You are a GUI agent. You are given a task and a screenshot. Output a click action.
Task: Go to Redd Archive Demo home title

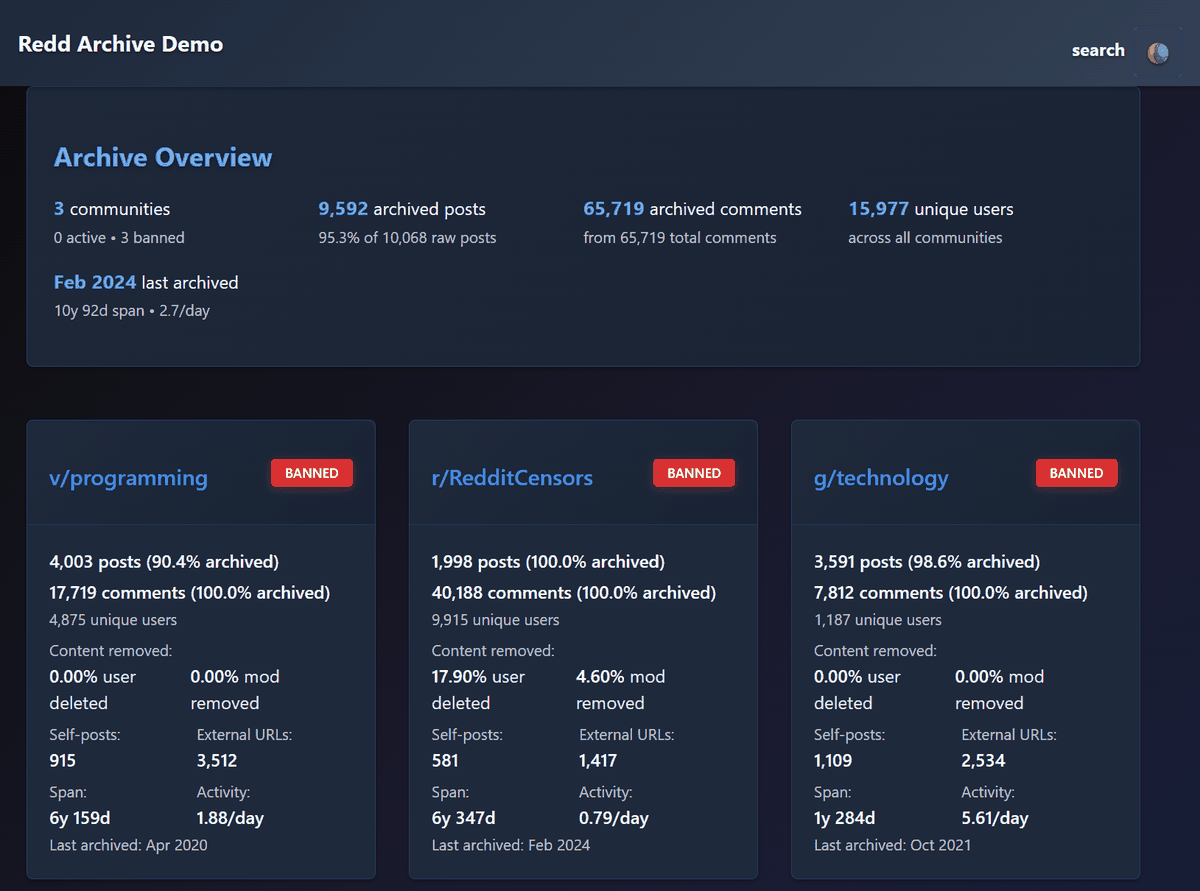coord(120,44)
